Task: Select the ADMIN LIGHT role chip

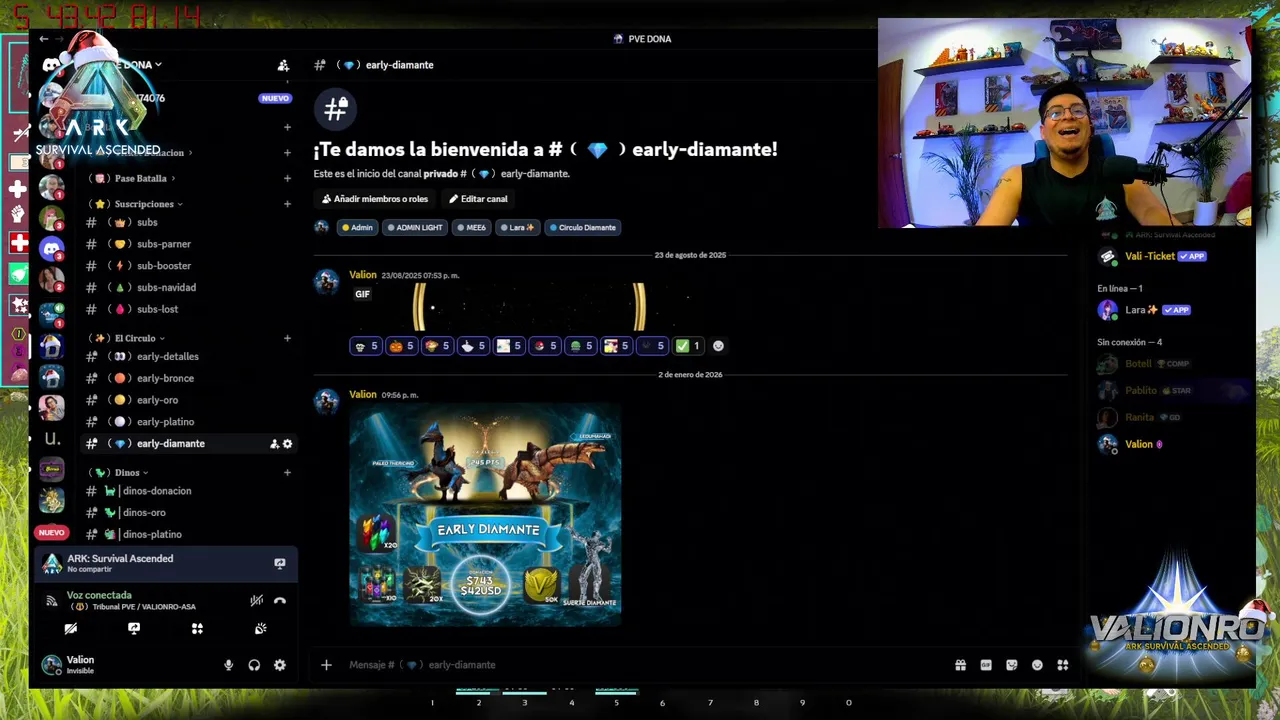Action: (x=414, y=227)
